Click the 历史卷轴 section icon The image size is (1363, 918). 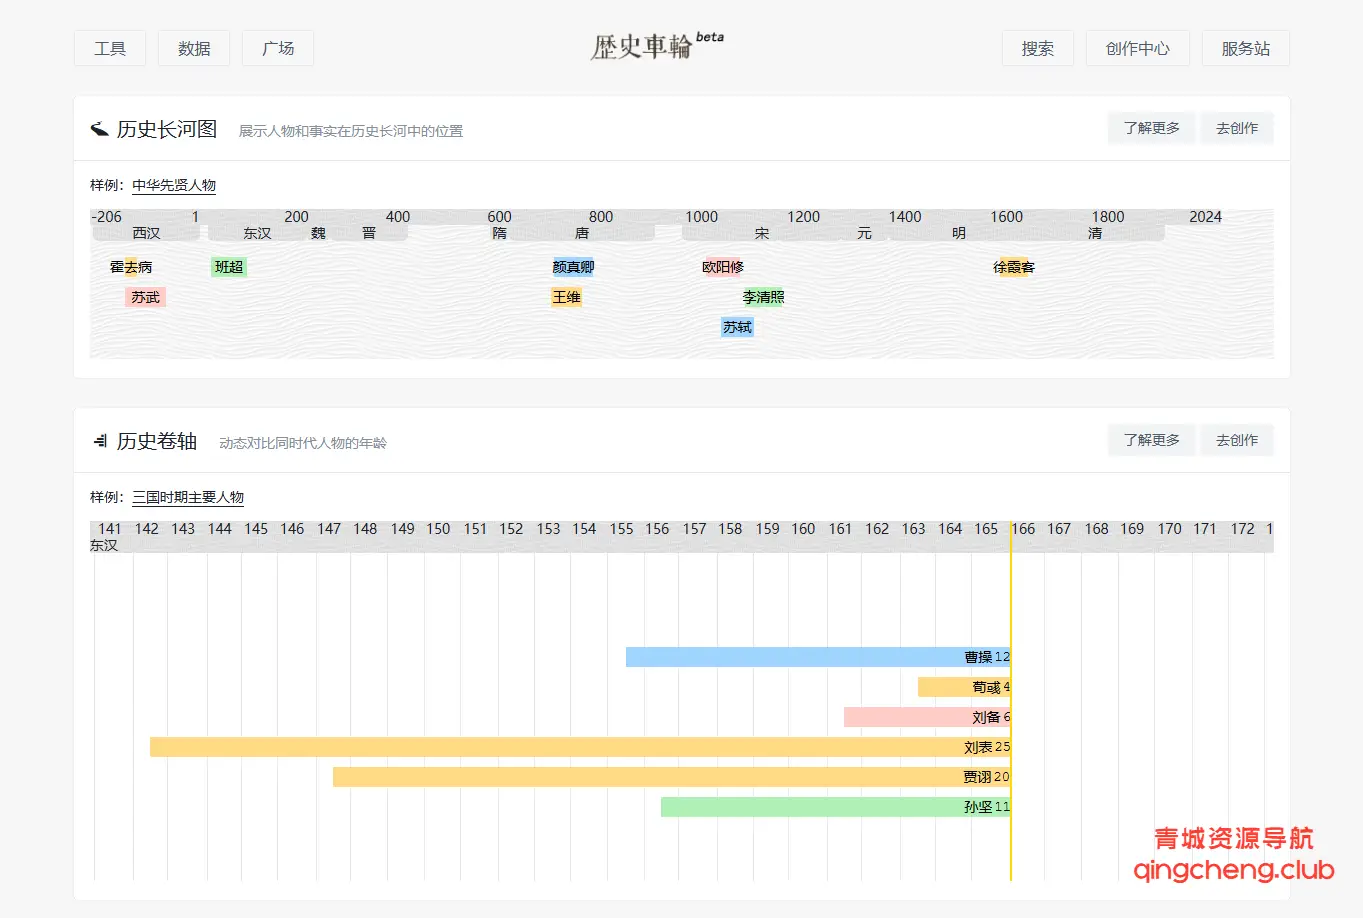(x=99, y=441)
